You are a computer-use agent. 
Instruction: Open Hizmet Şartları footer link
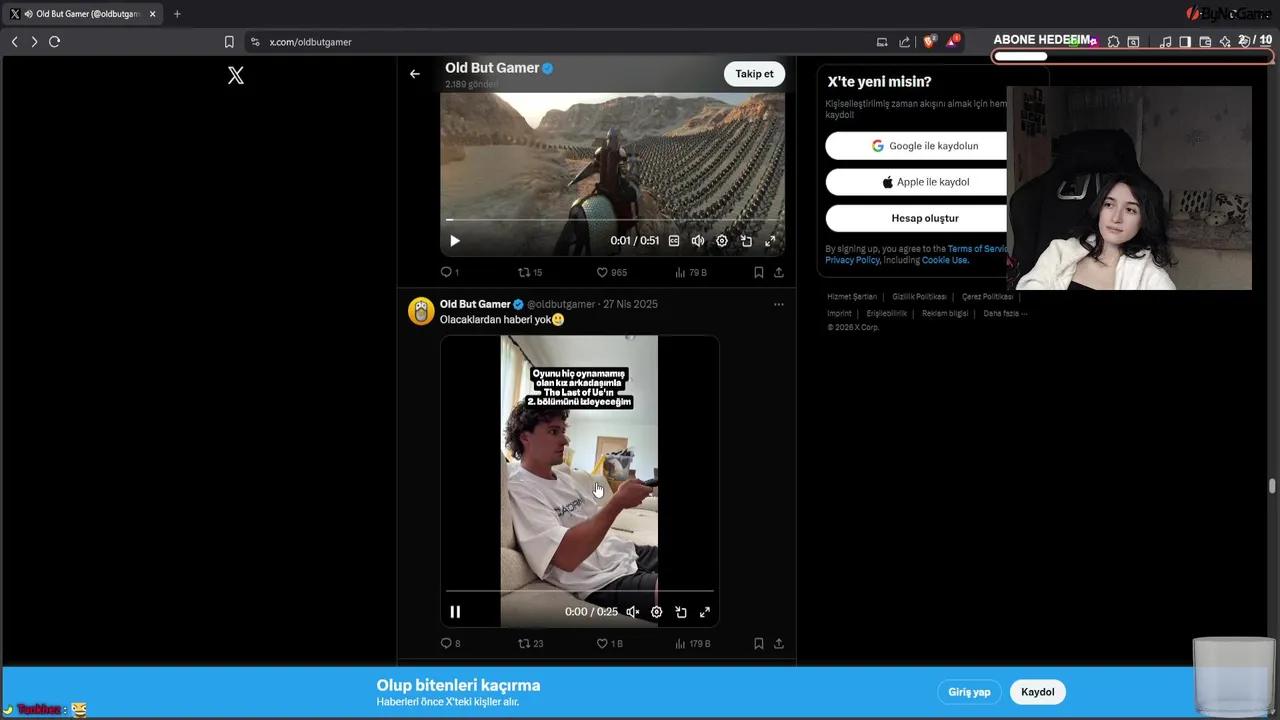852,297
